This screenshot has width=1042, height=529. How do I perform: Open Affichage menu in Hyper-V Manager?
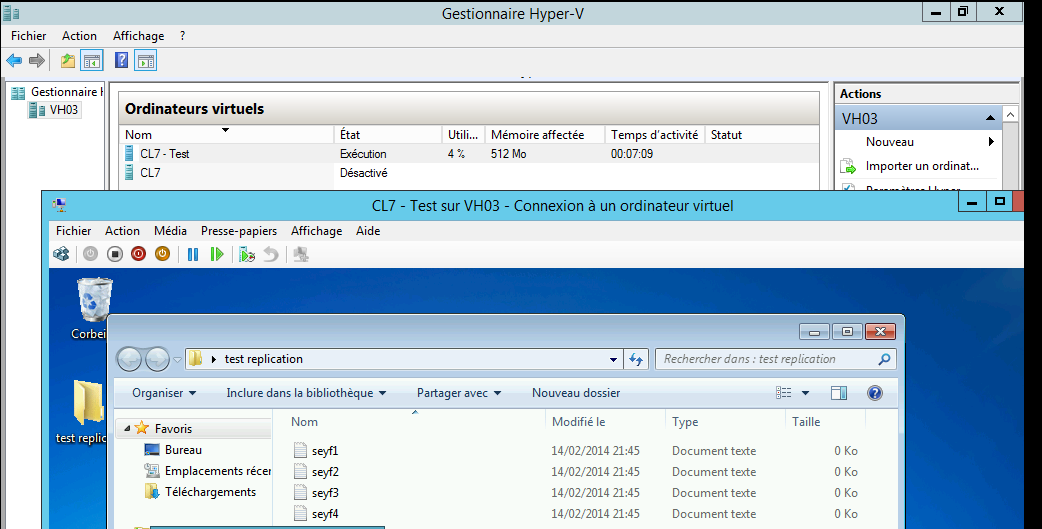[138, 36]
